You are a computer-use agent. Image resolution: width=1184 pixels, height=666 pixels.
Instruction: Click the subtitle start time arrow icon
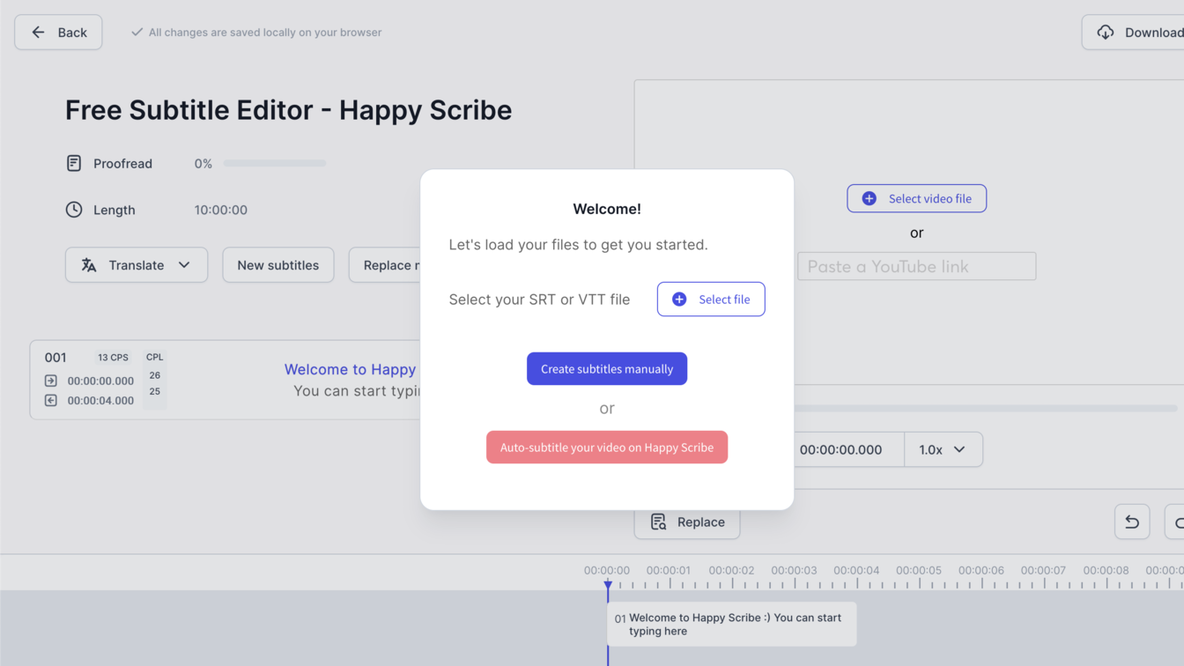pos(51,381)
